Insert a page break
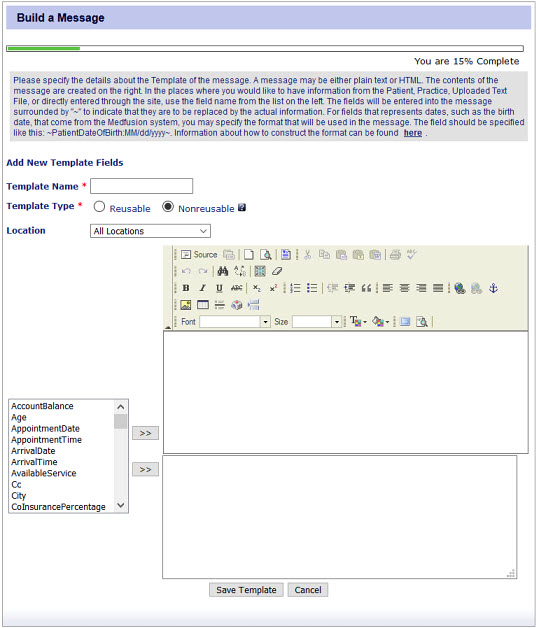Screen dimensions: 536x628 254,305
